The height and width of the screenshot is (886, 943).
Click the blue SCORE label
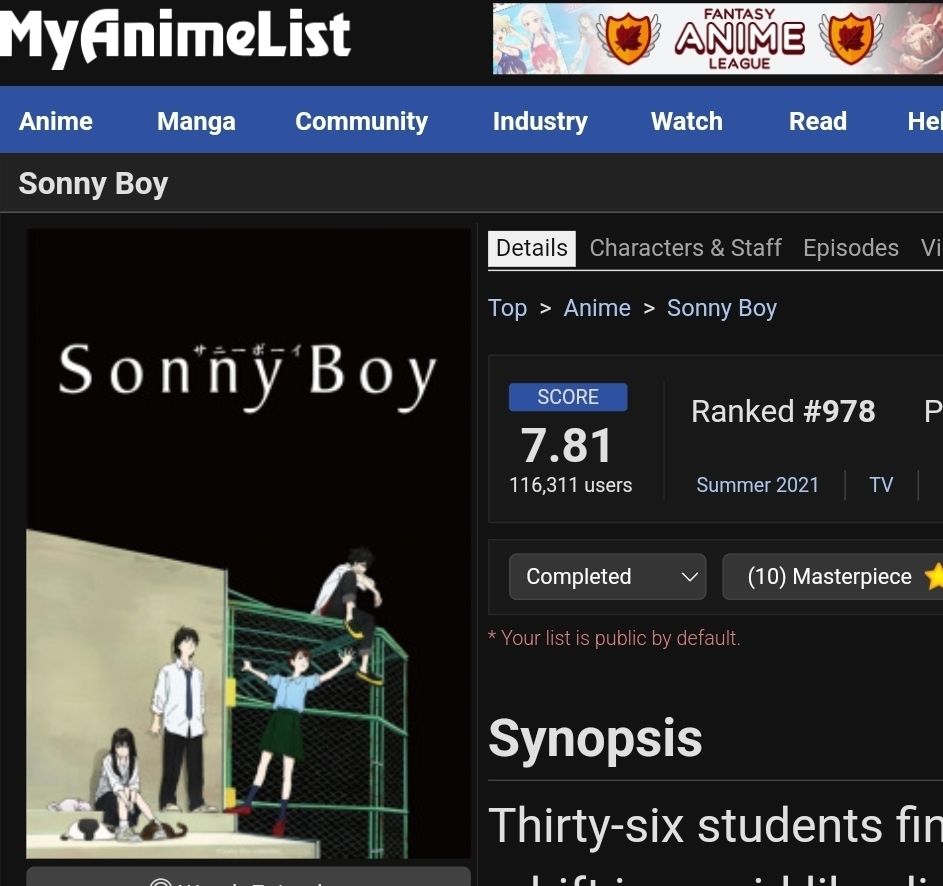pos(568,397)
